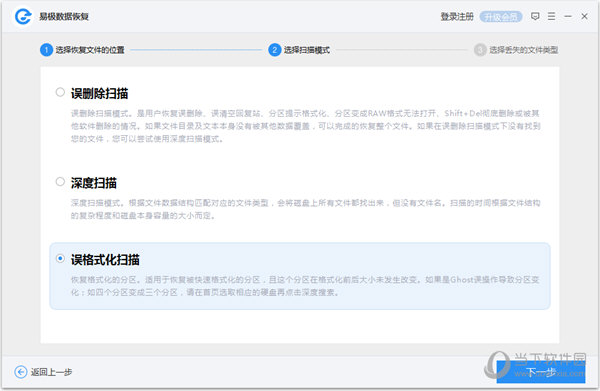Click the back arrow circle icon
This screenshot has width=600, height=391.
pos(21,371)
